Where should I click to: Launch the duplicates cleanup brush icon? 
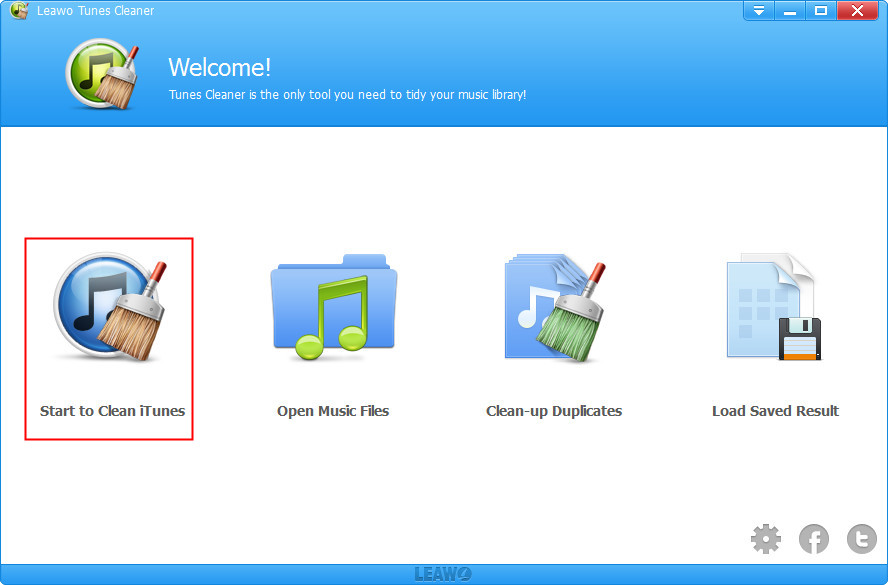[x=554, y=307]
